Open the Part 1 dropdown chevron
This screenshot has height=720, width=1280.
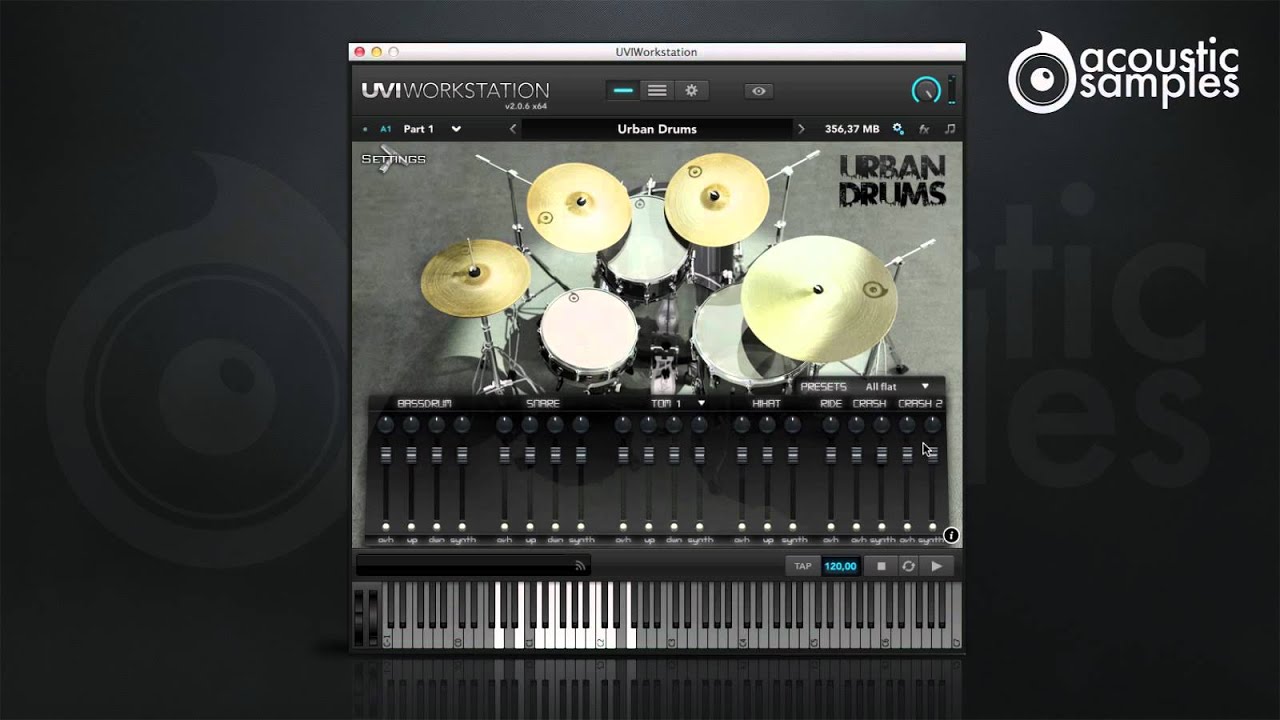point(456,129)
